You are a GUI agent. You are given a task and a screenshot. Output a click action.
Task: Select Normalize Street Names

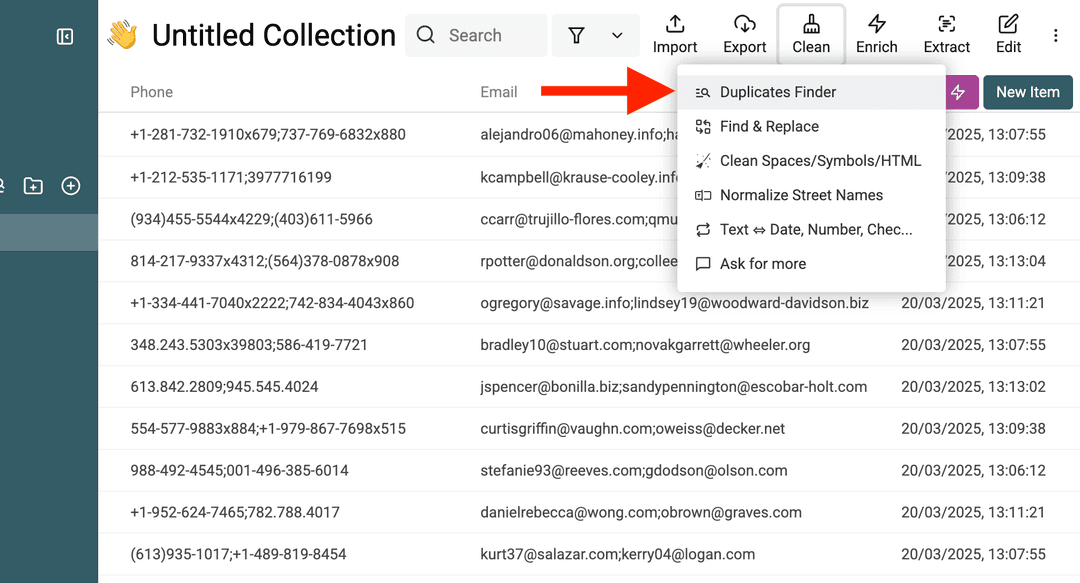pos(800,194)
